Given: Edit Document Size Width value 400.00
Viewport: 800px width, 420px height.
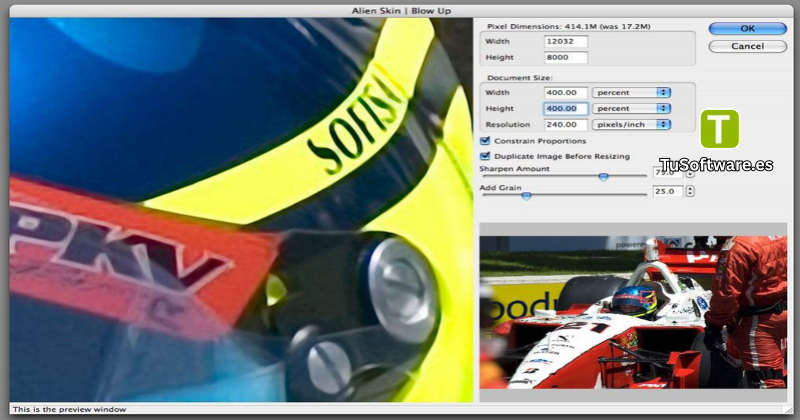Looking at the screenshot, I should coord(566,92).
